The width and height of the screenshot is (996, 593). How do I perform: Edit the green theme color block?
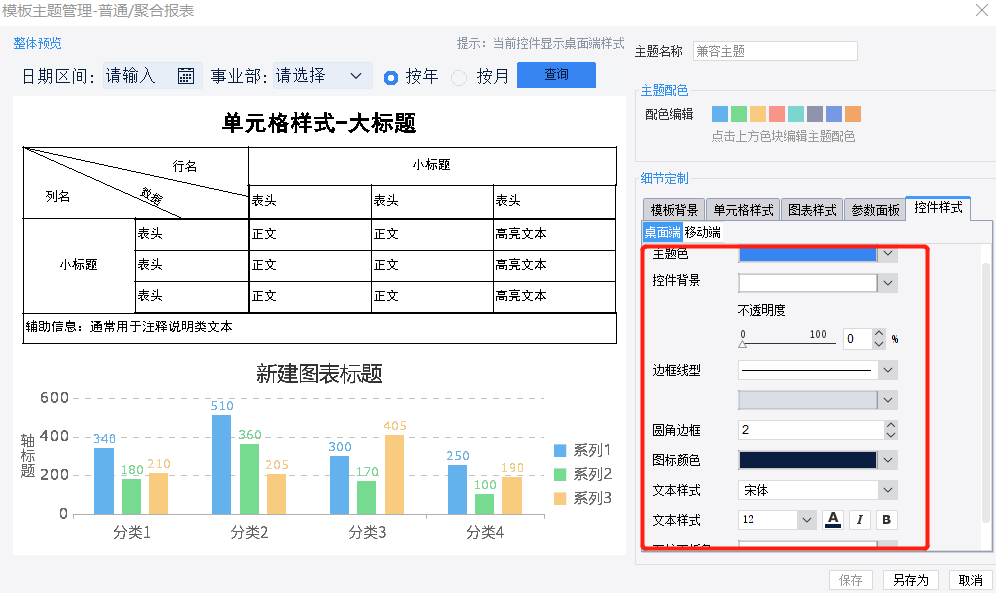click(739, 114)
